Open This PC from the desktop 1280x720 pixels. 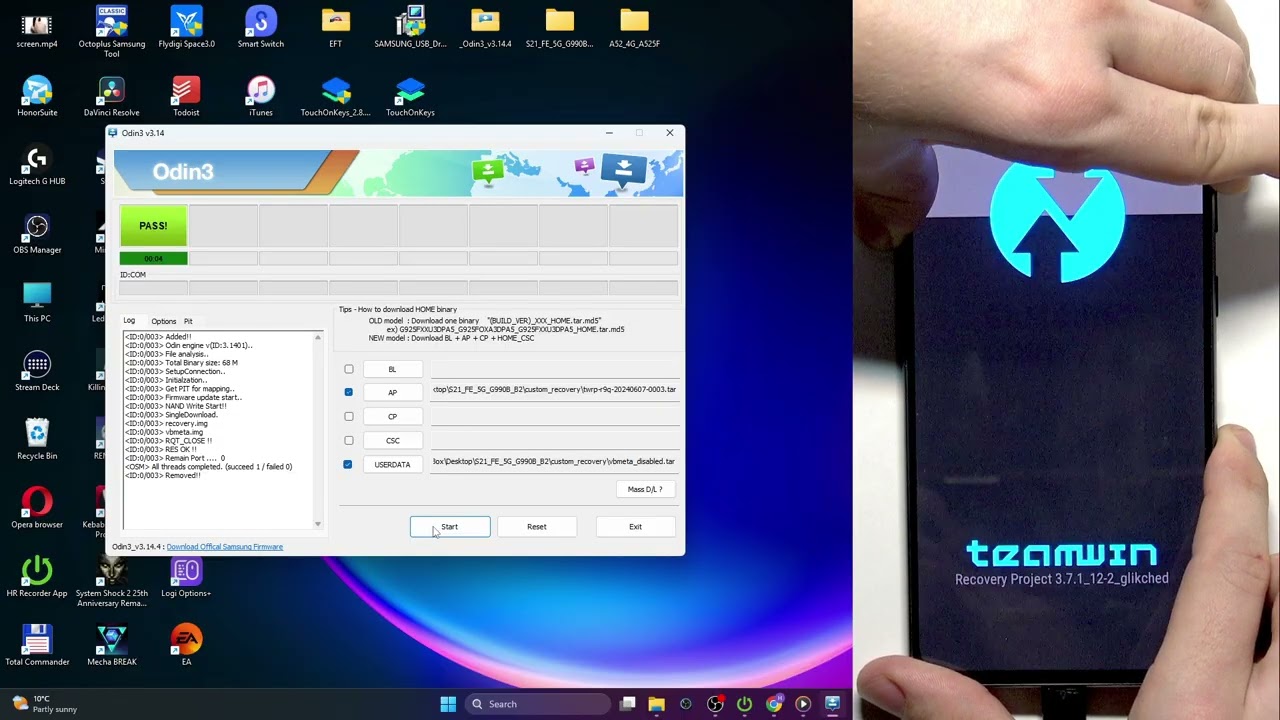tap(37, 302)
